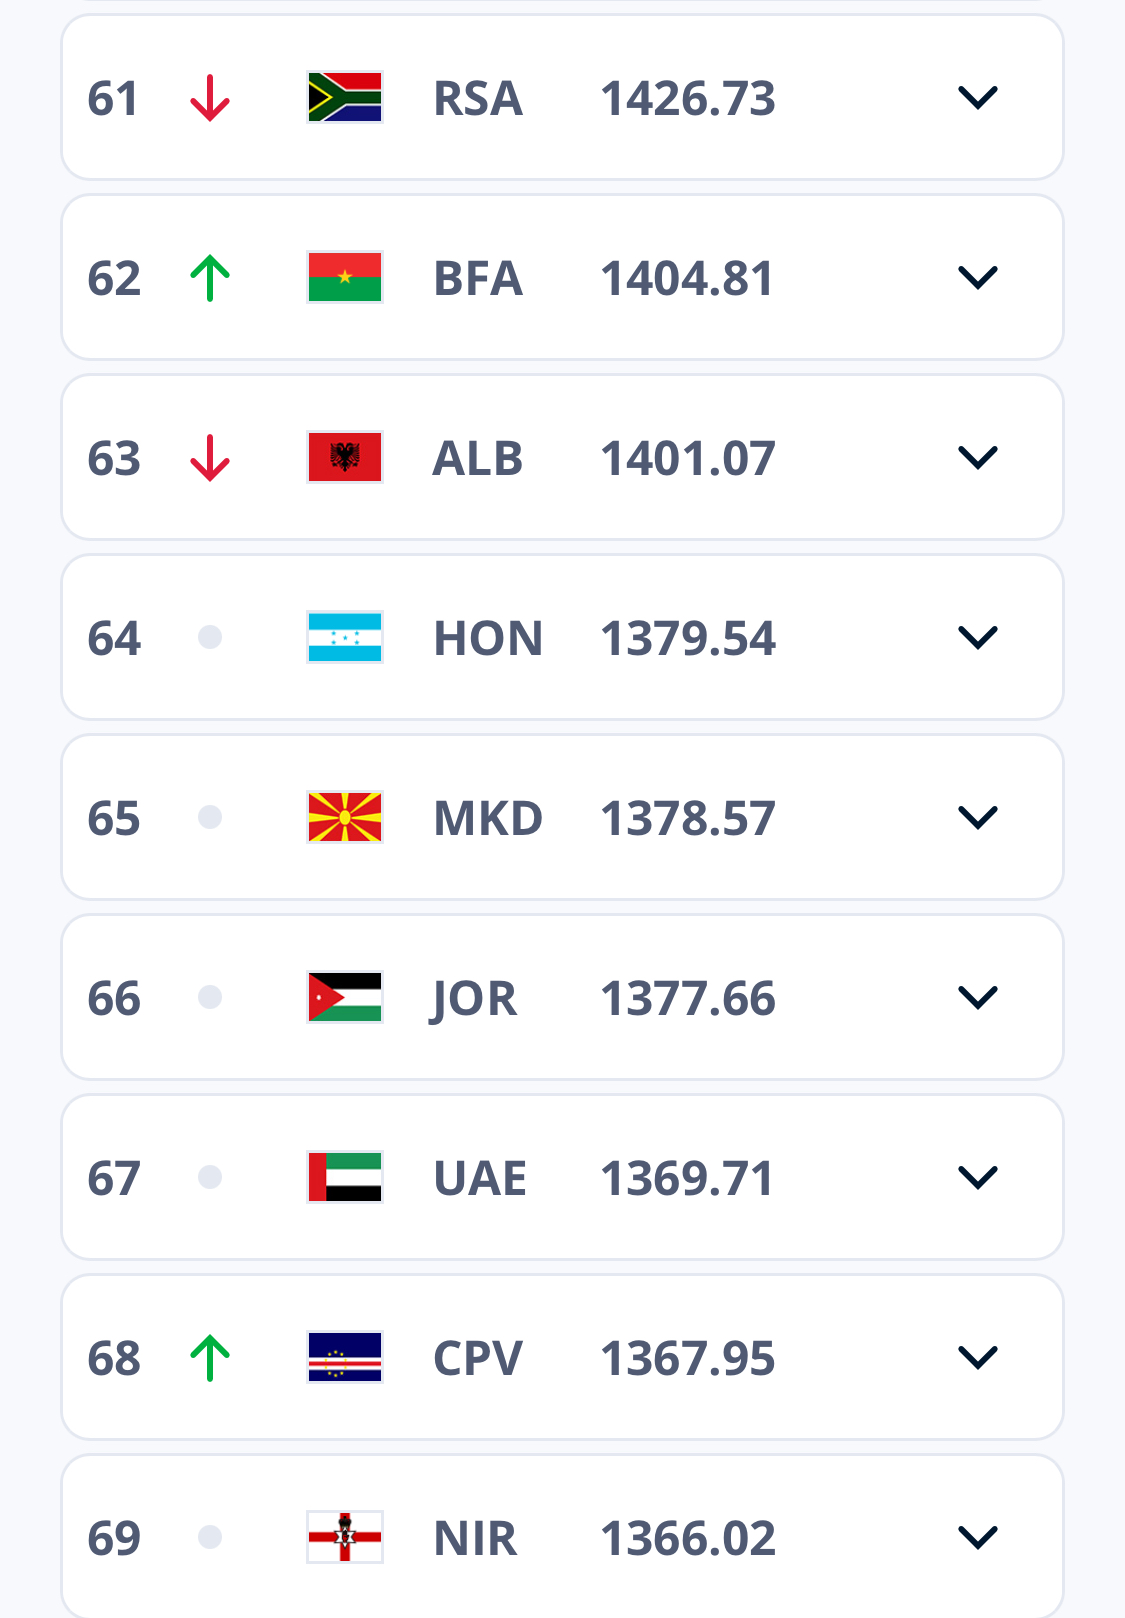Click the North Macedonia flag icon

pyautogui.click(x=345, y=817)
